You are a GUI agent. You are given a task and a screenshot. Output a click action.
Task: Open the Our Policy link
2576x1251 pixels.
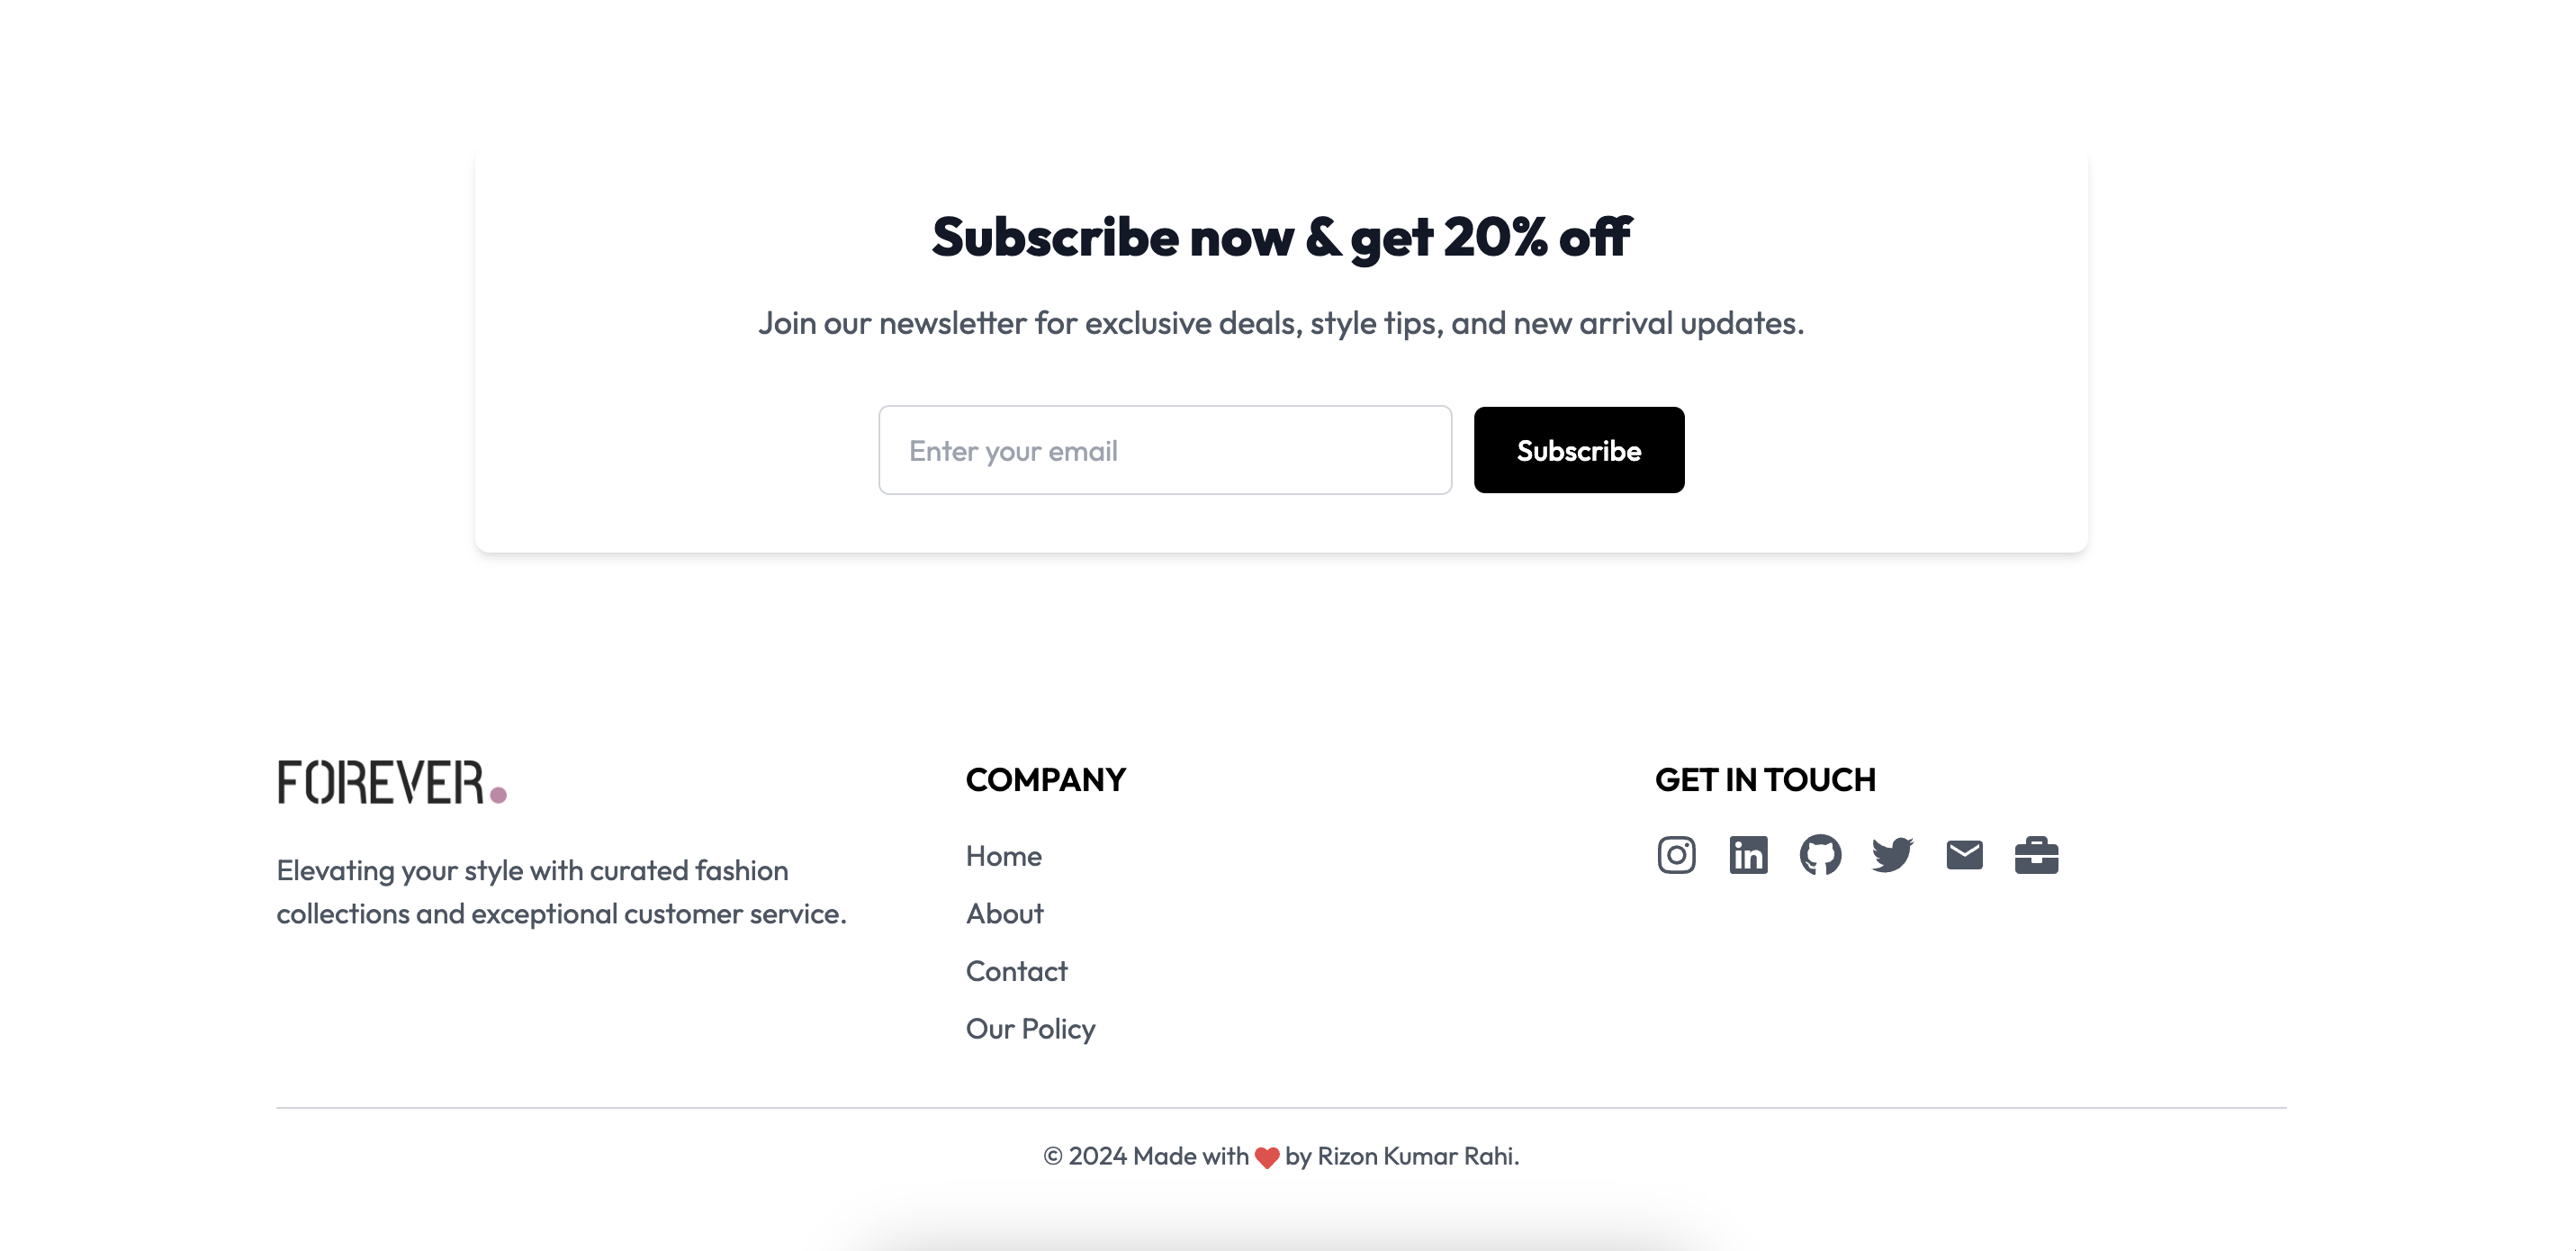point(1029,1028)
